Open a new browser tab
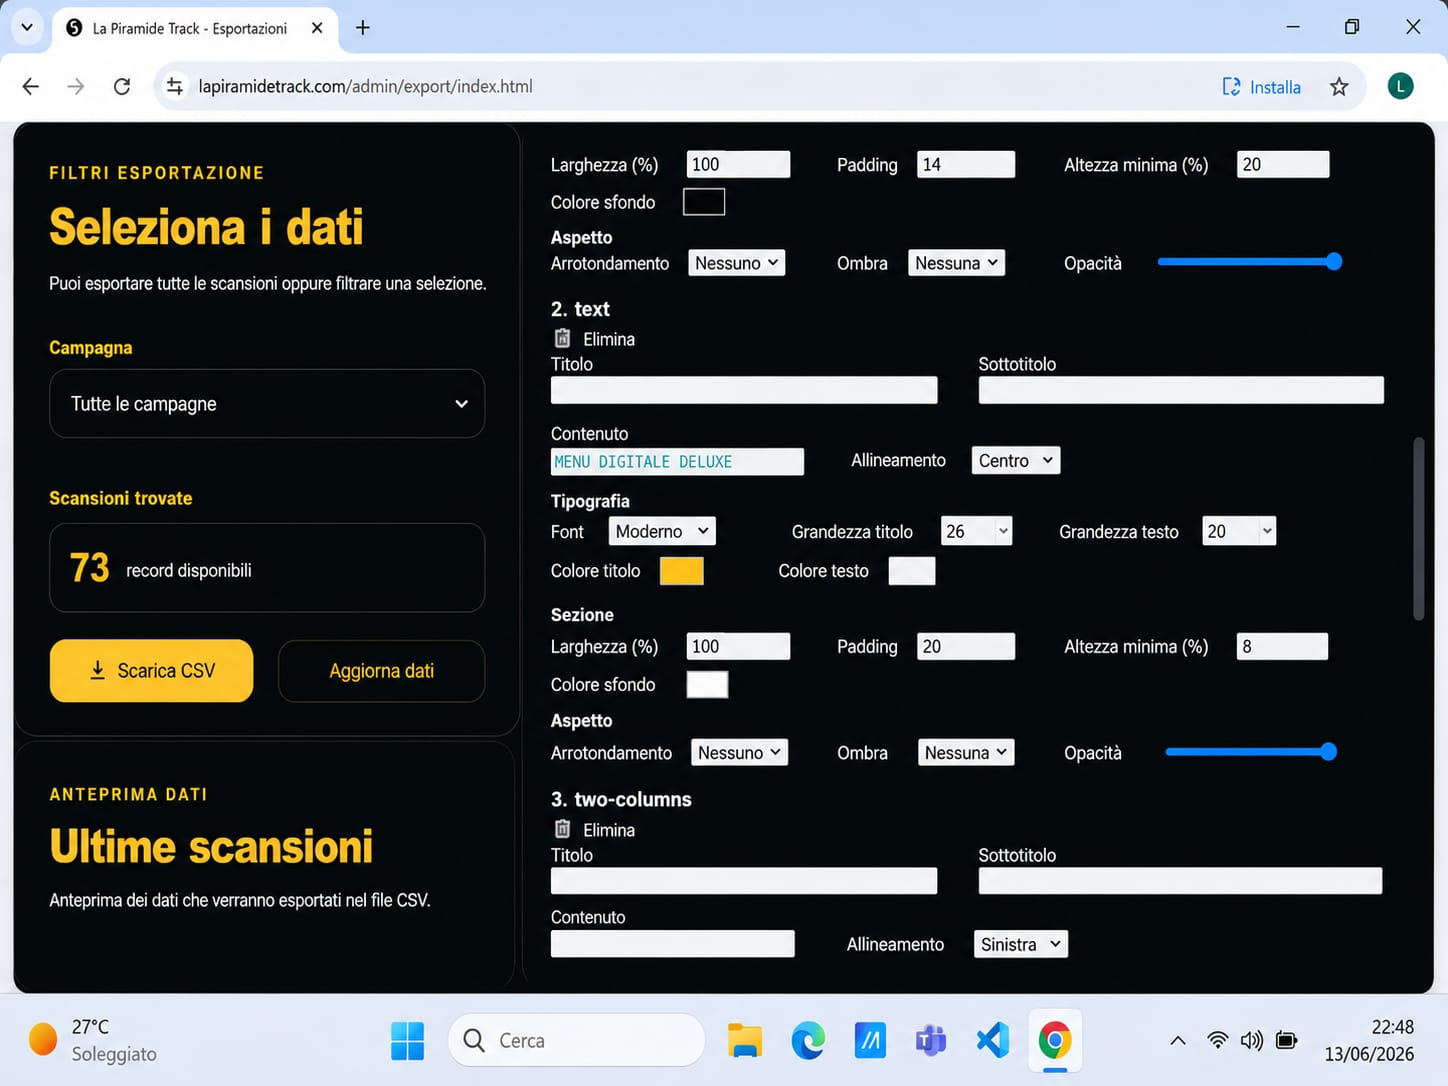Image resolution: width=1448 pixels, height=1086 pixels. tap(363, 28)
